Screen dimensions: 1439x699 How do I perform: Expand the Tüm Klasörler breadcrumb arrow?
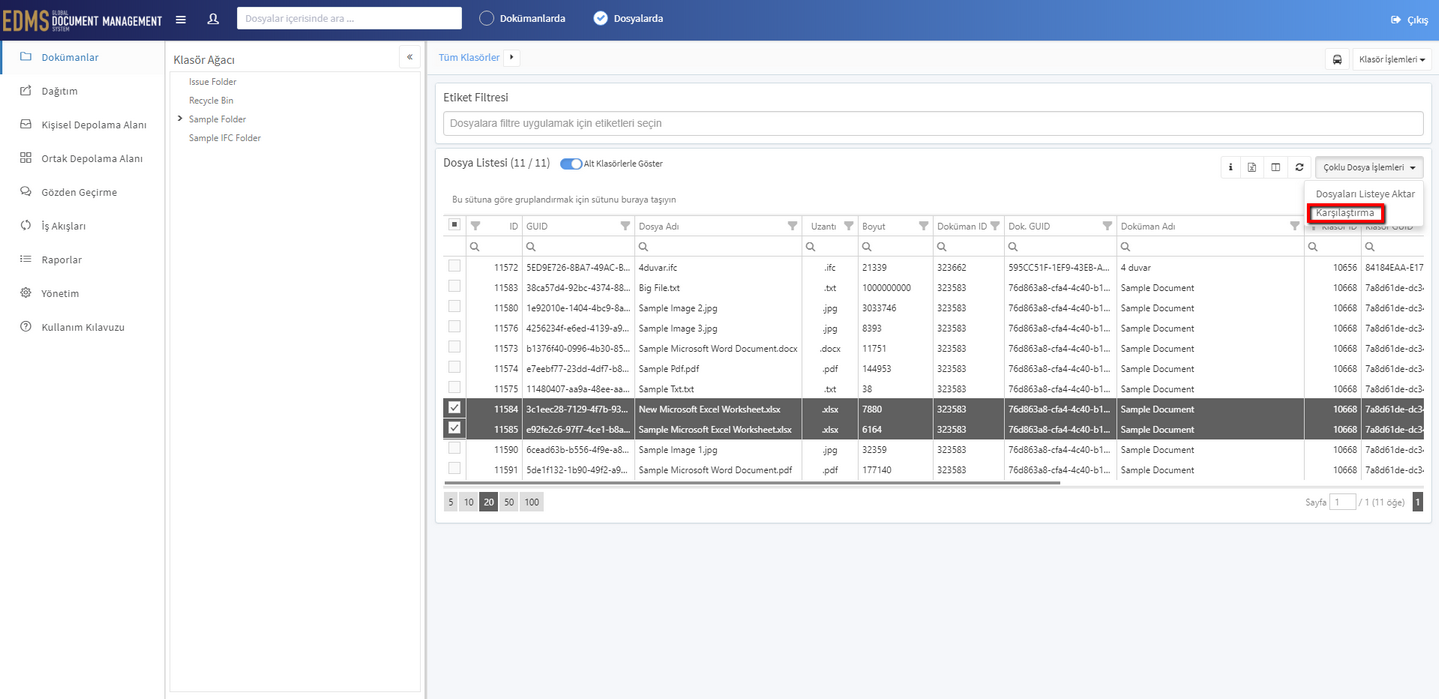pyautogui.click(x=512, y=57)
